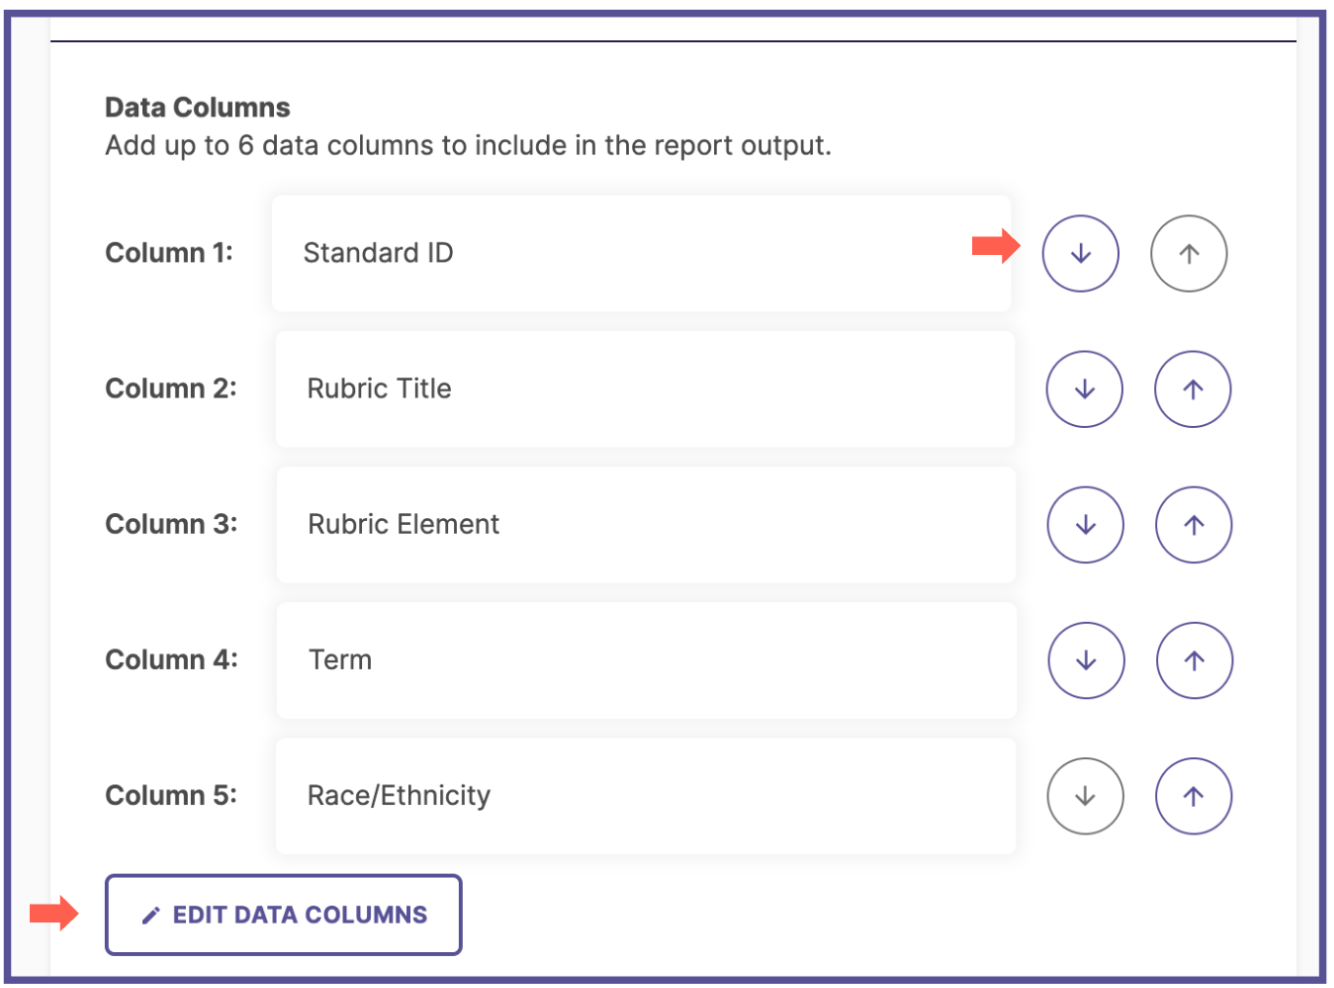Move Race/Ethnicity column up
The width and height of the screenshot is (1334, 988).
1193,796
